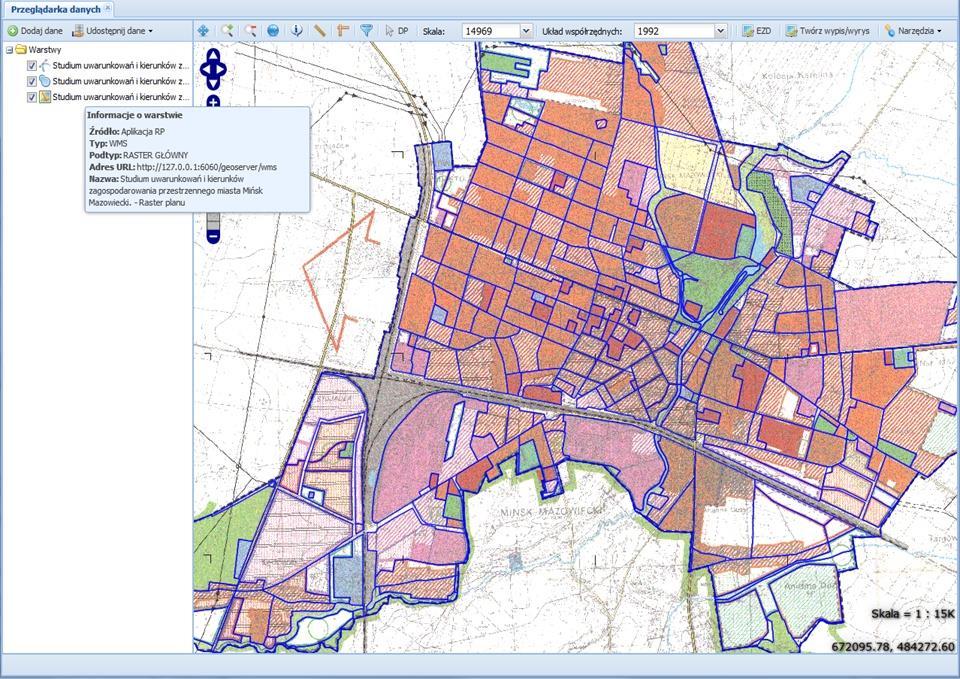Click the polygon-type layer icon in tree
Viewport: 960px width, 679px height.
point(45,81)
